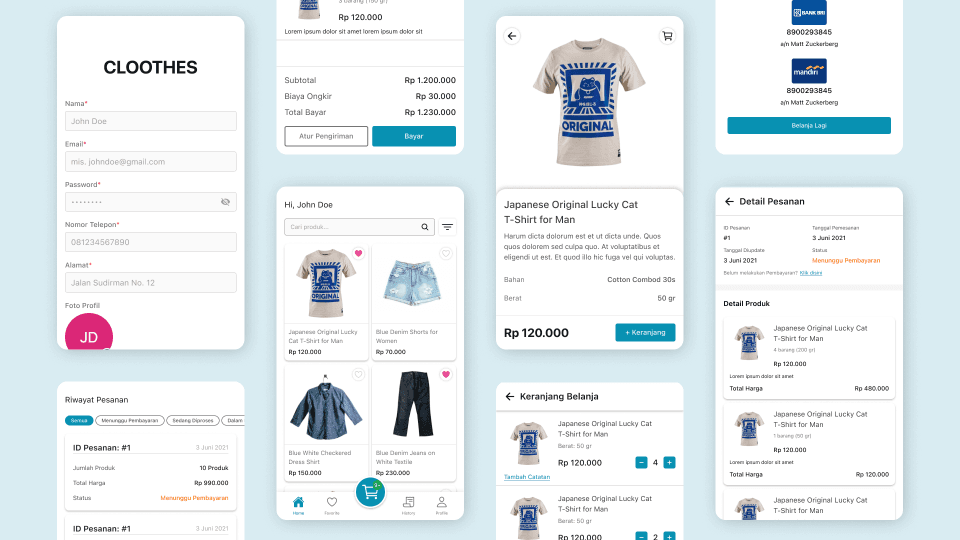
Task: Decrease quantity with minus next to 4
Action: pos(641,463)
